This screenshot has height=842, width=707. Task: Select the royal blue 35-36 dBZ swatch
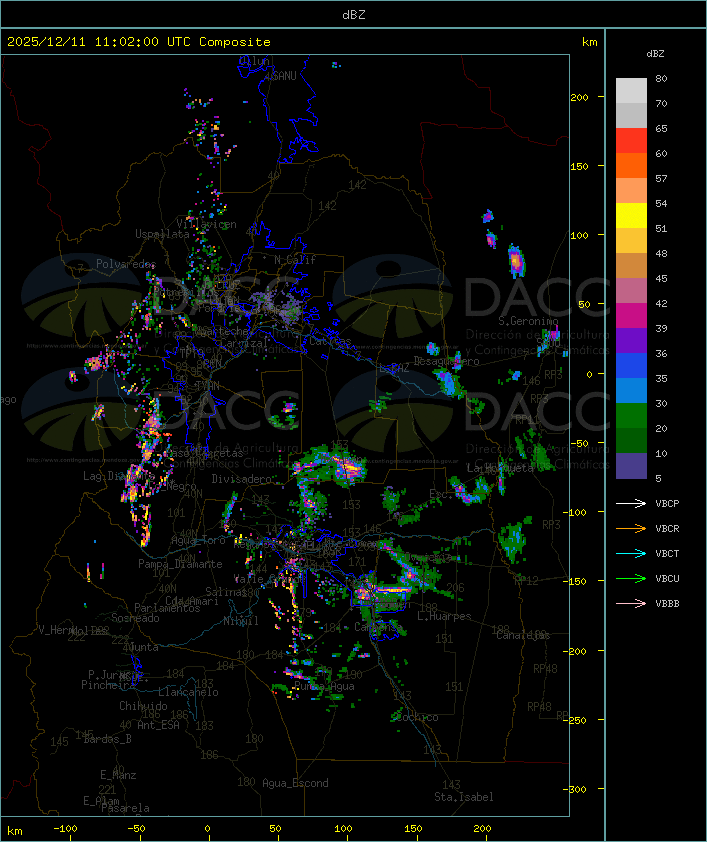click(x=631, y=366)
